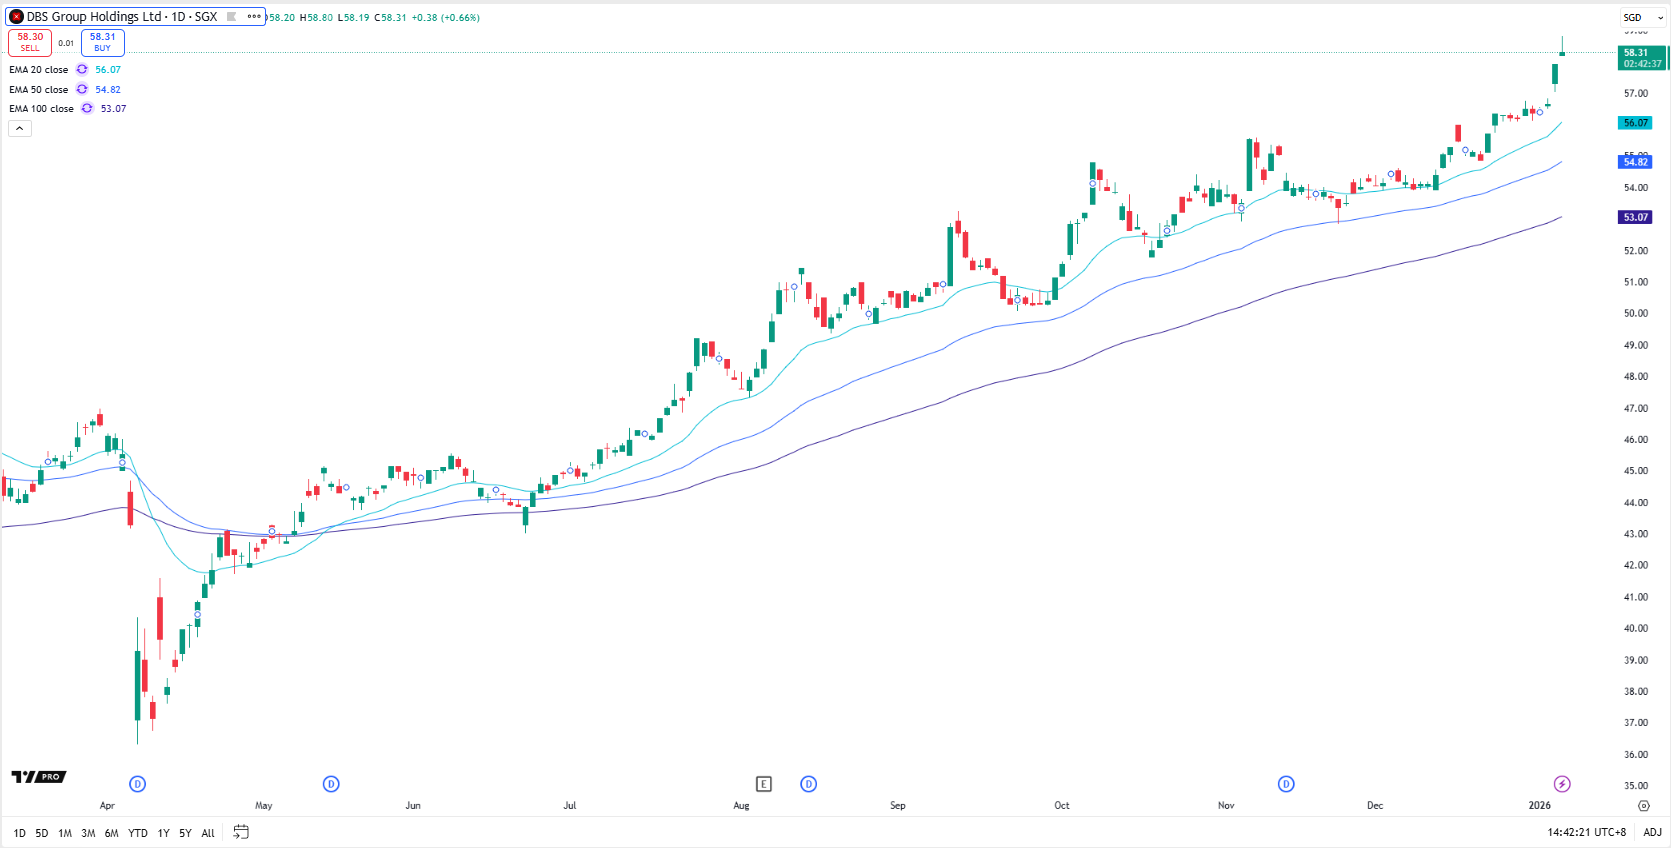Click the 58.30 SELL button
1671x848 pixels.
pos(30,42)
